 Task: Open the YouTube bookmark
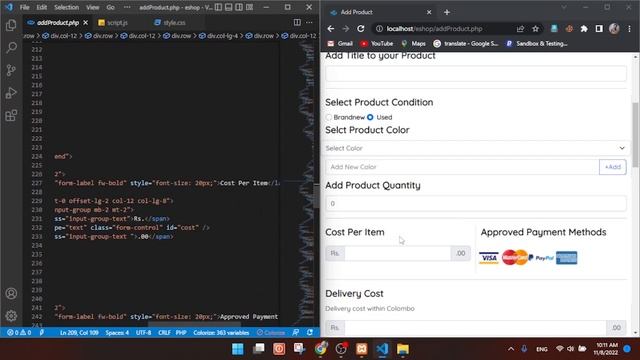coord(376,44)
